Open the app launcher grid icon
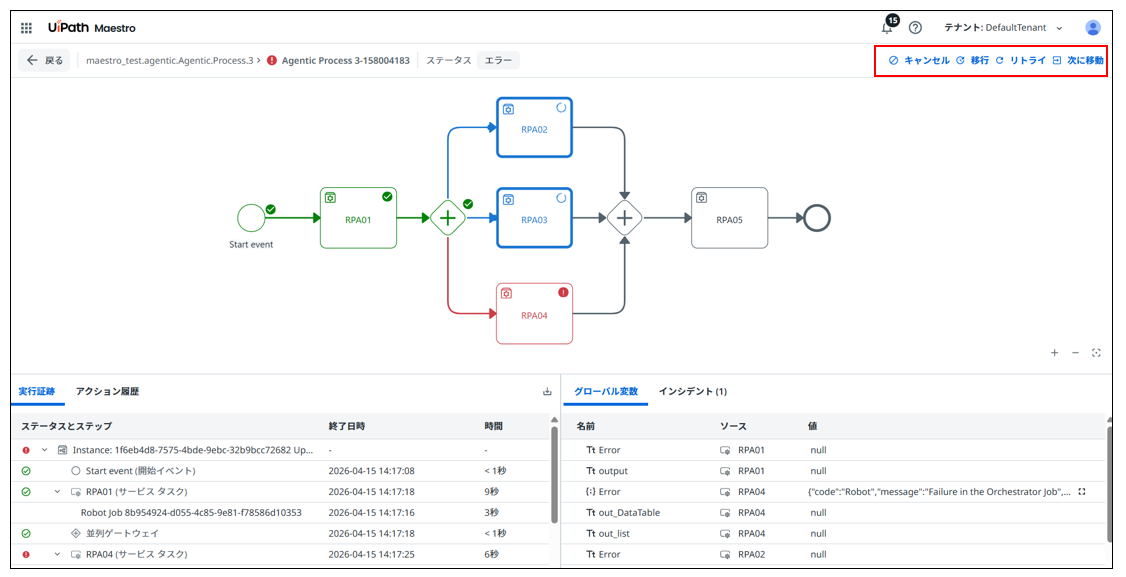This screenshot has height=577, width=1126. click(27, 28)
